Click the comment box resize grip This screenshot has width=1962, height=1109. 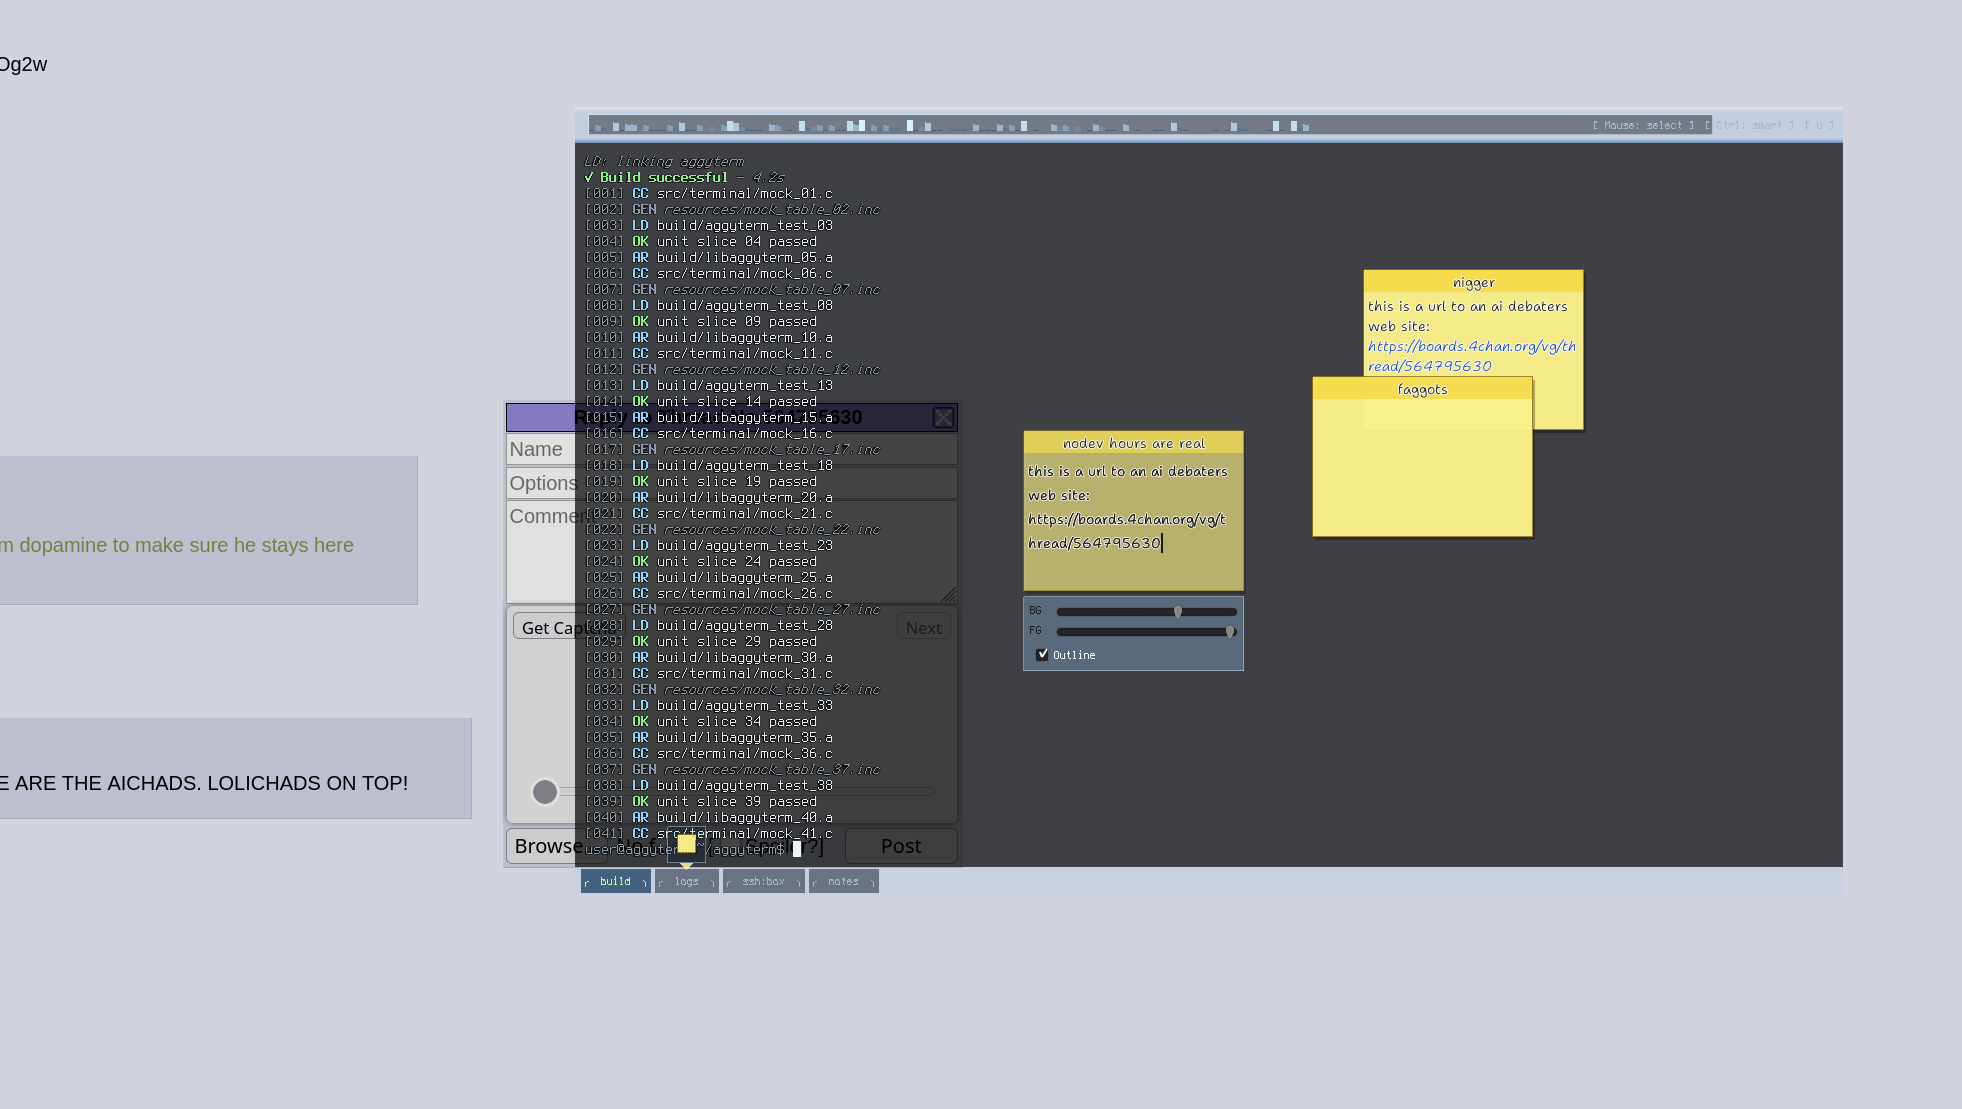pyautogui.click(x=948, y=595)
